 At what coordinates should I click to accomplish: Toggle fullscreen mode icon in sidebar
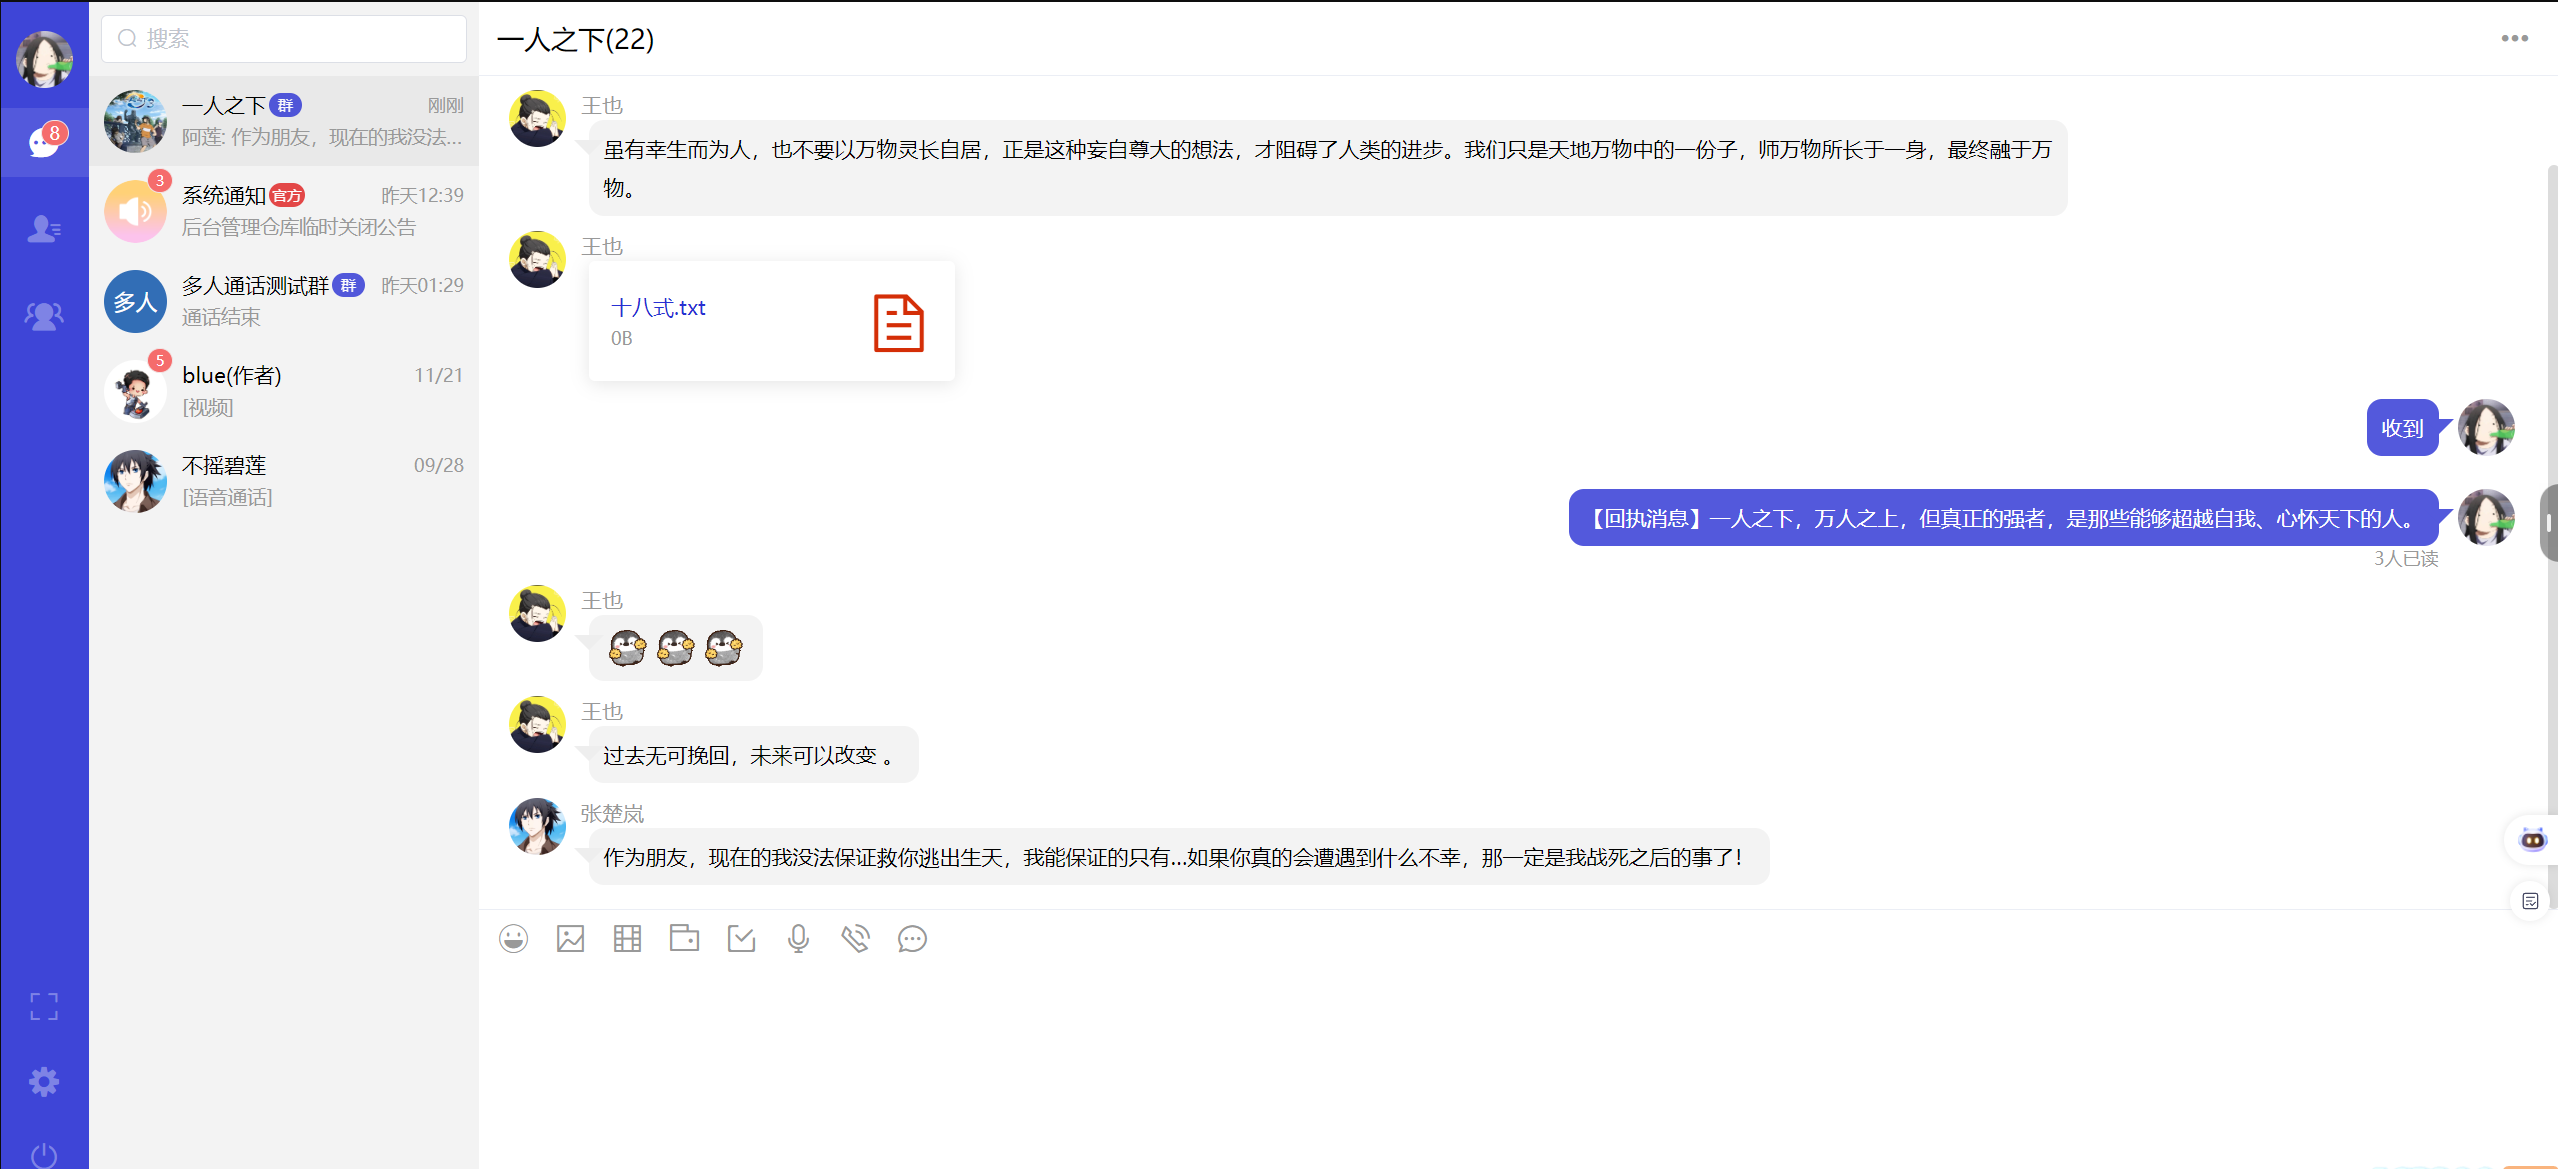coord(44,1006)
